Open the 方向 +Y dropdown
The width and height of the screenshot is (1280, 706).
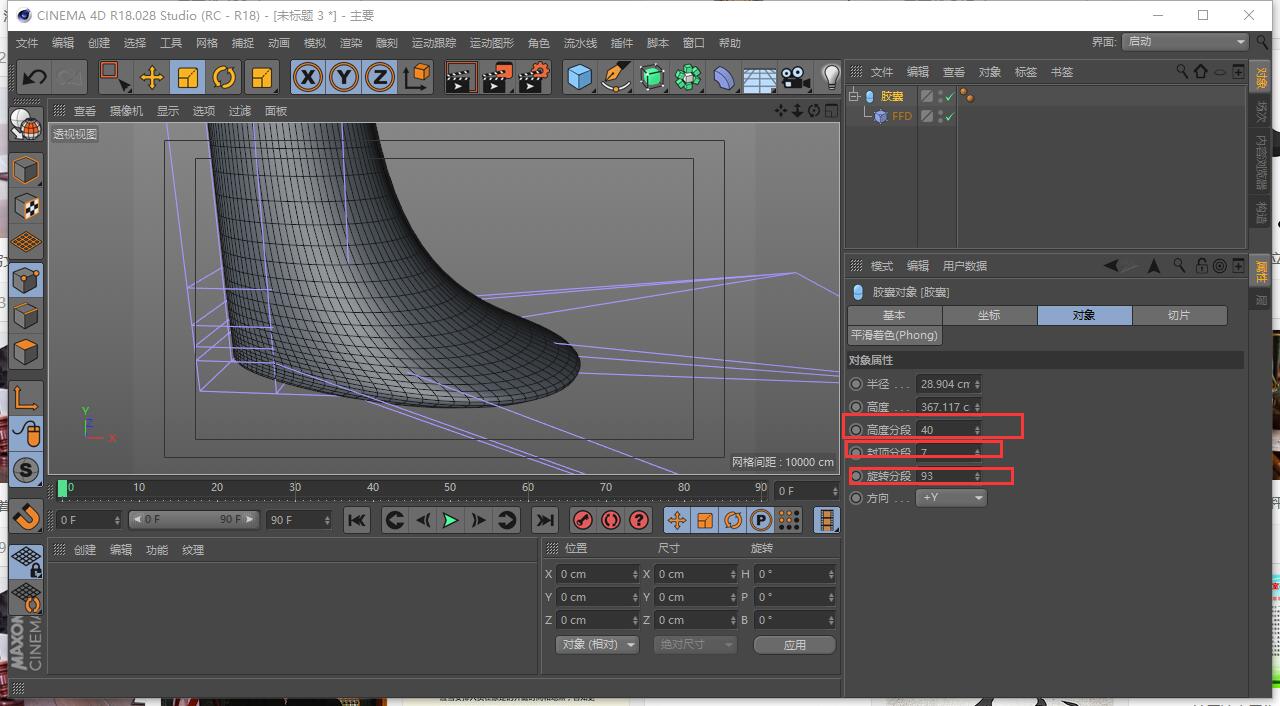point(951,497)
